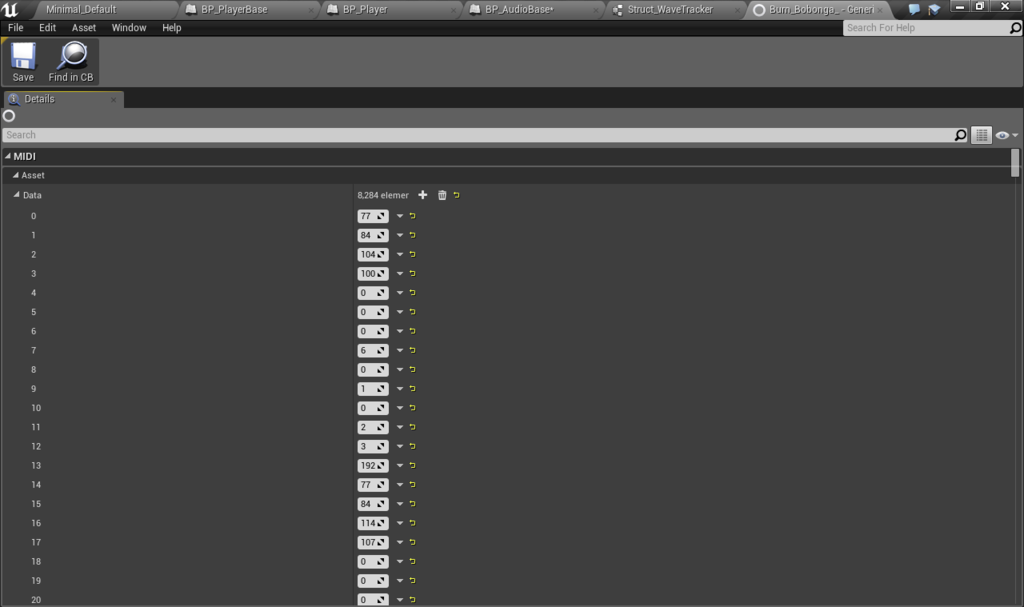
Task: Click the Details panel scrollbar thumb
Action: pos(1015,163)
